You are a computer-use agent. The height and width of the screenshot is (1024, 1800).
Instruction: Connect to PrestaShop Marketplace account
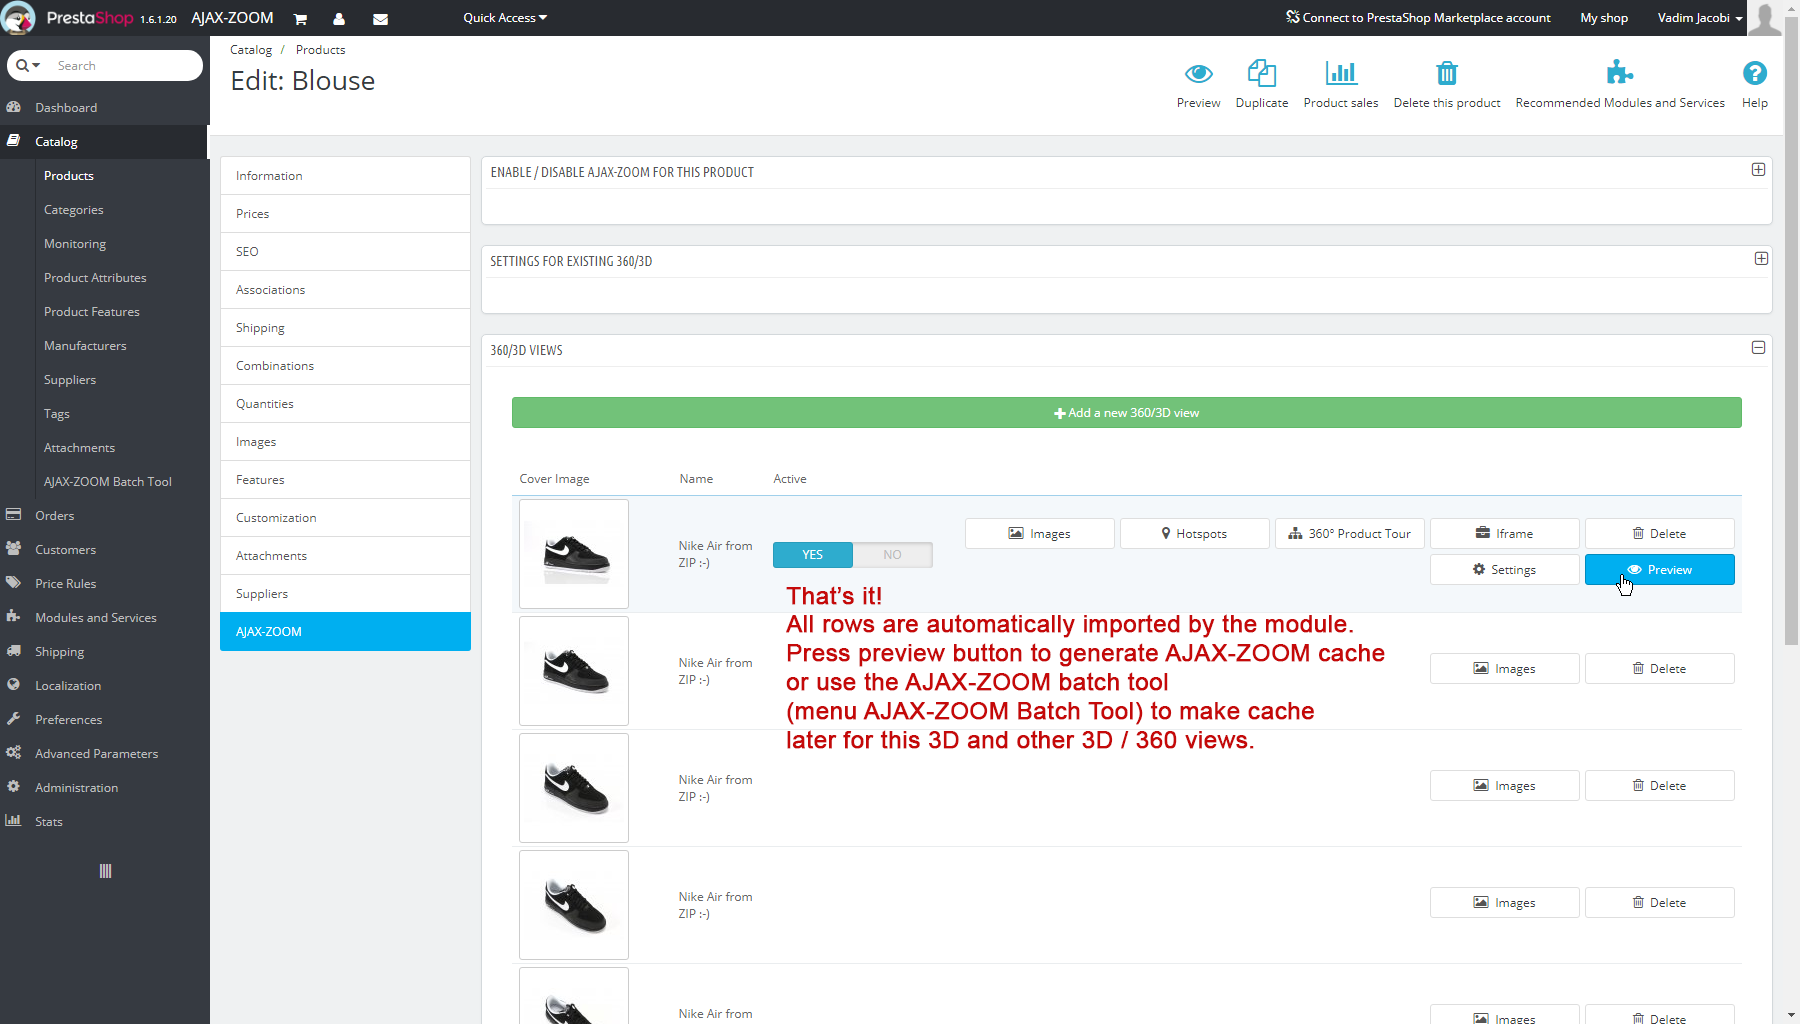1418,18
